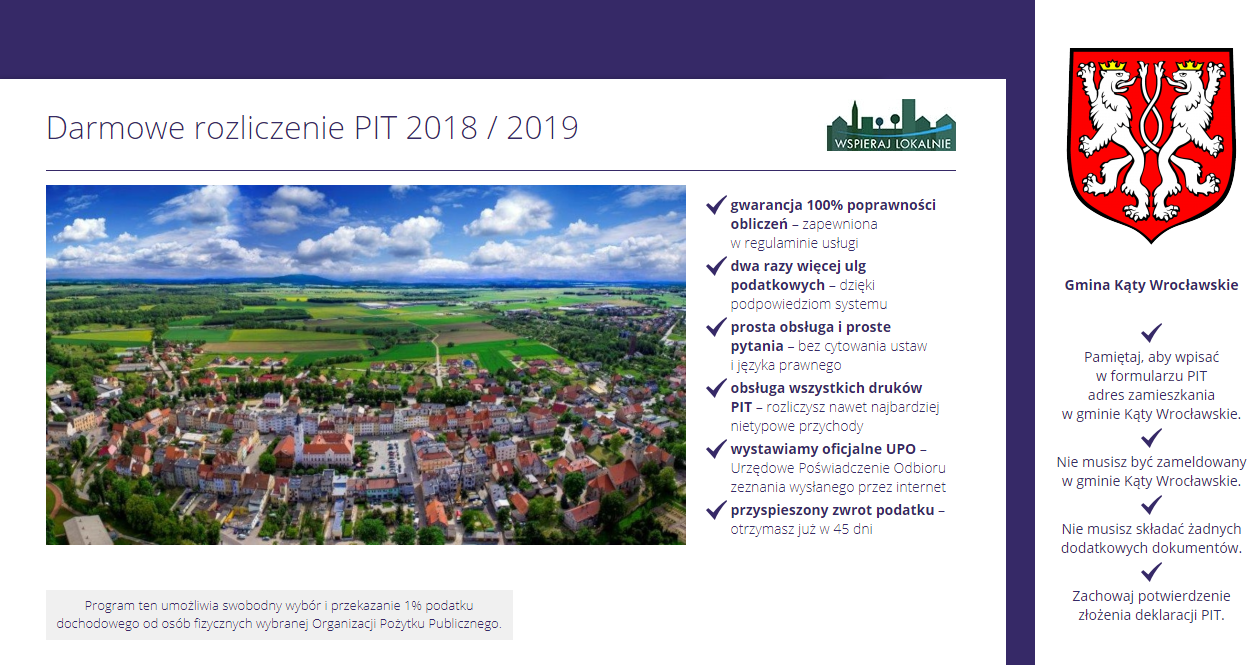Click checkmark above Zachowaj potwierdzenie

click(x=1152, y=571)
